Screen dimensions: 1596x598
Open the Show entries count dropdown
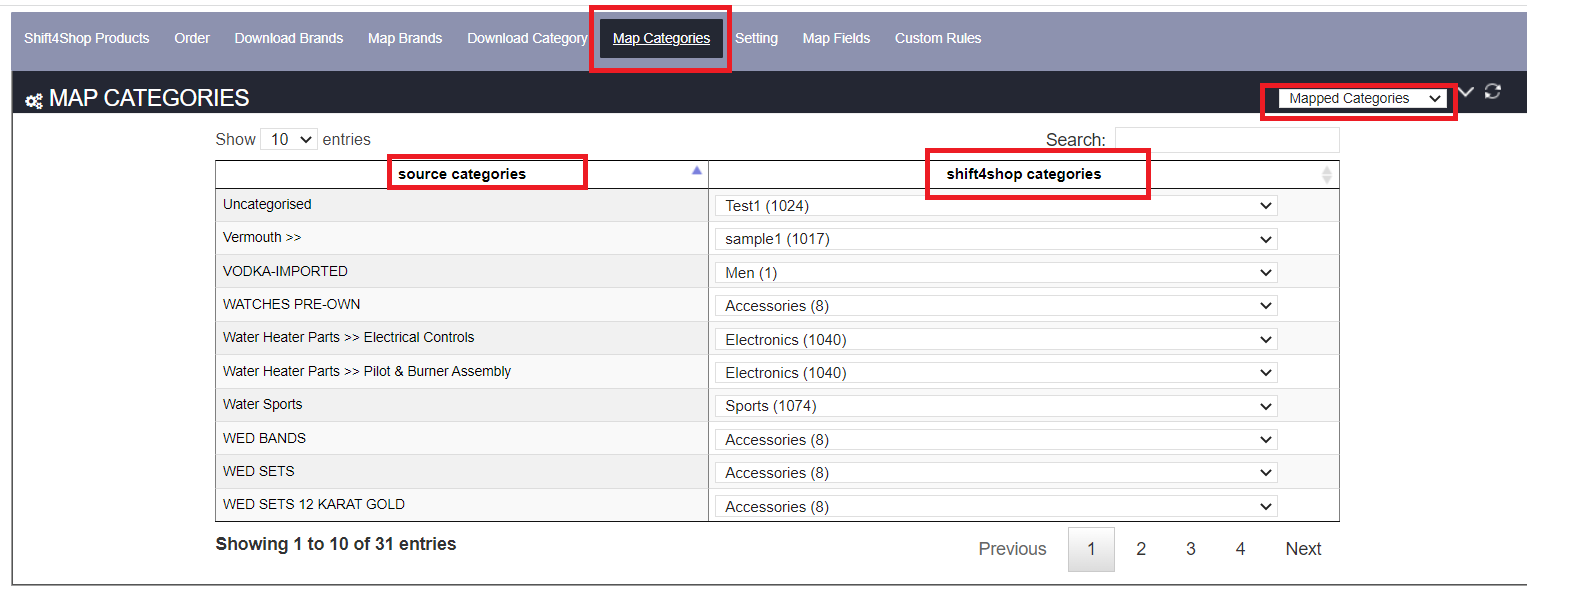289,139
